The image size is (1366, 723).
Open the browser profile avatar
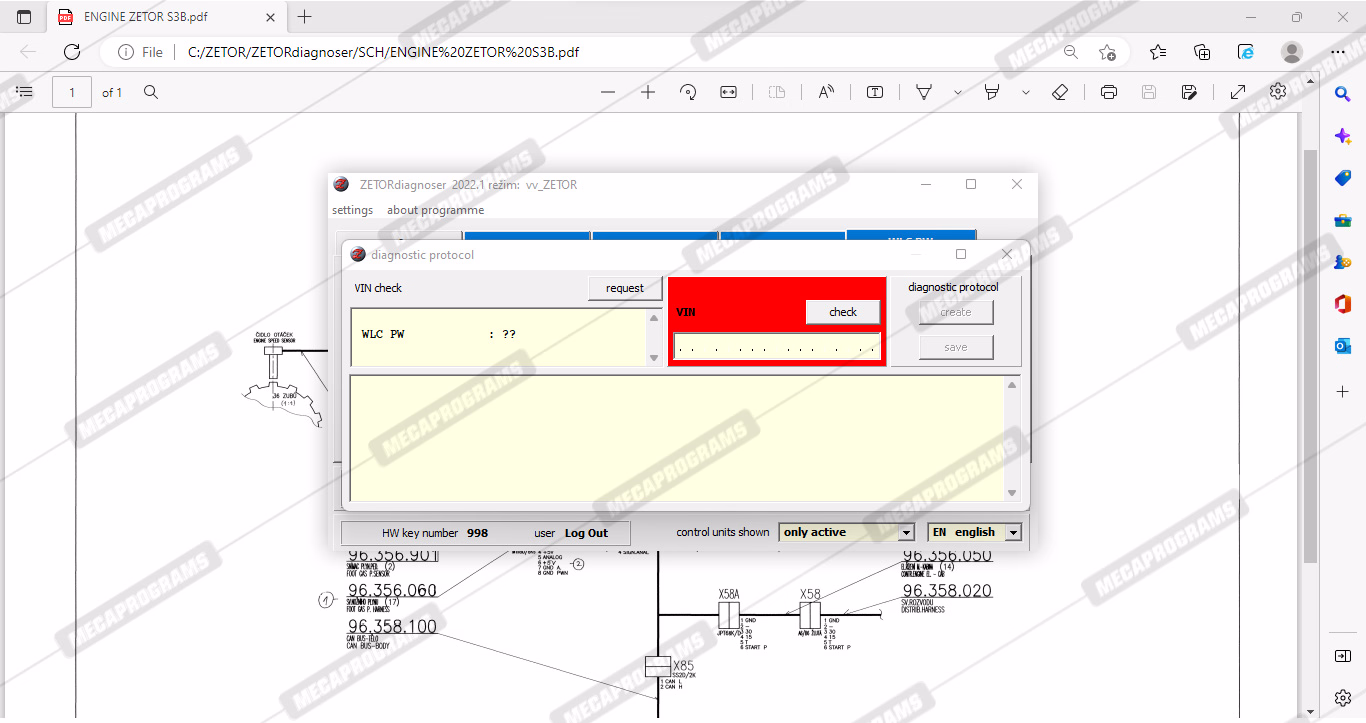[1292, 52]
